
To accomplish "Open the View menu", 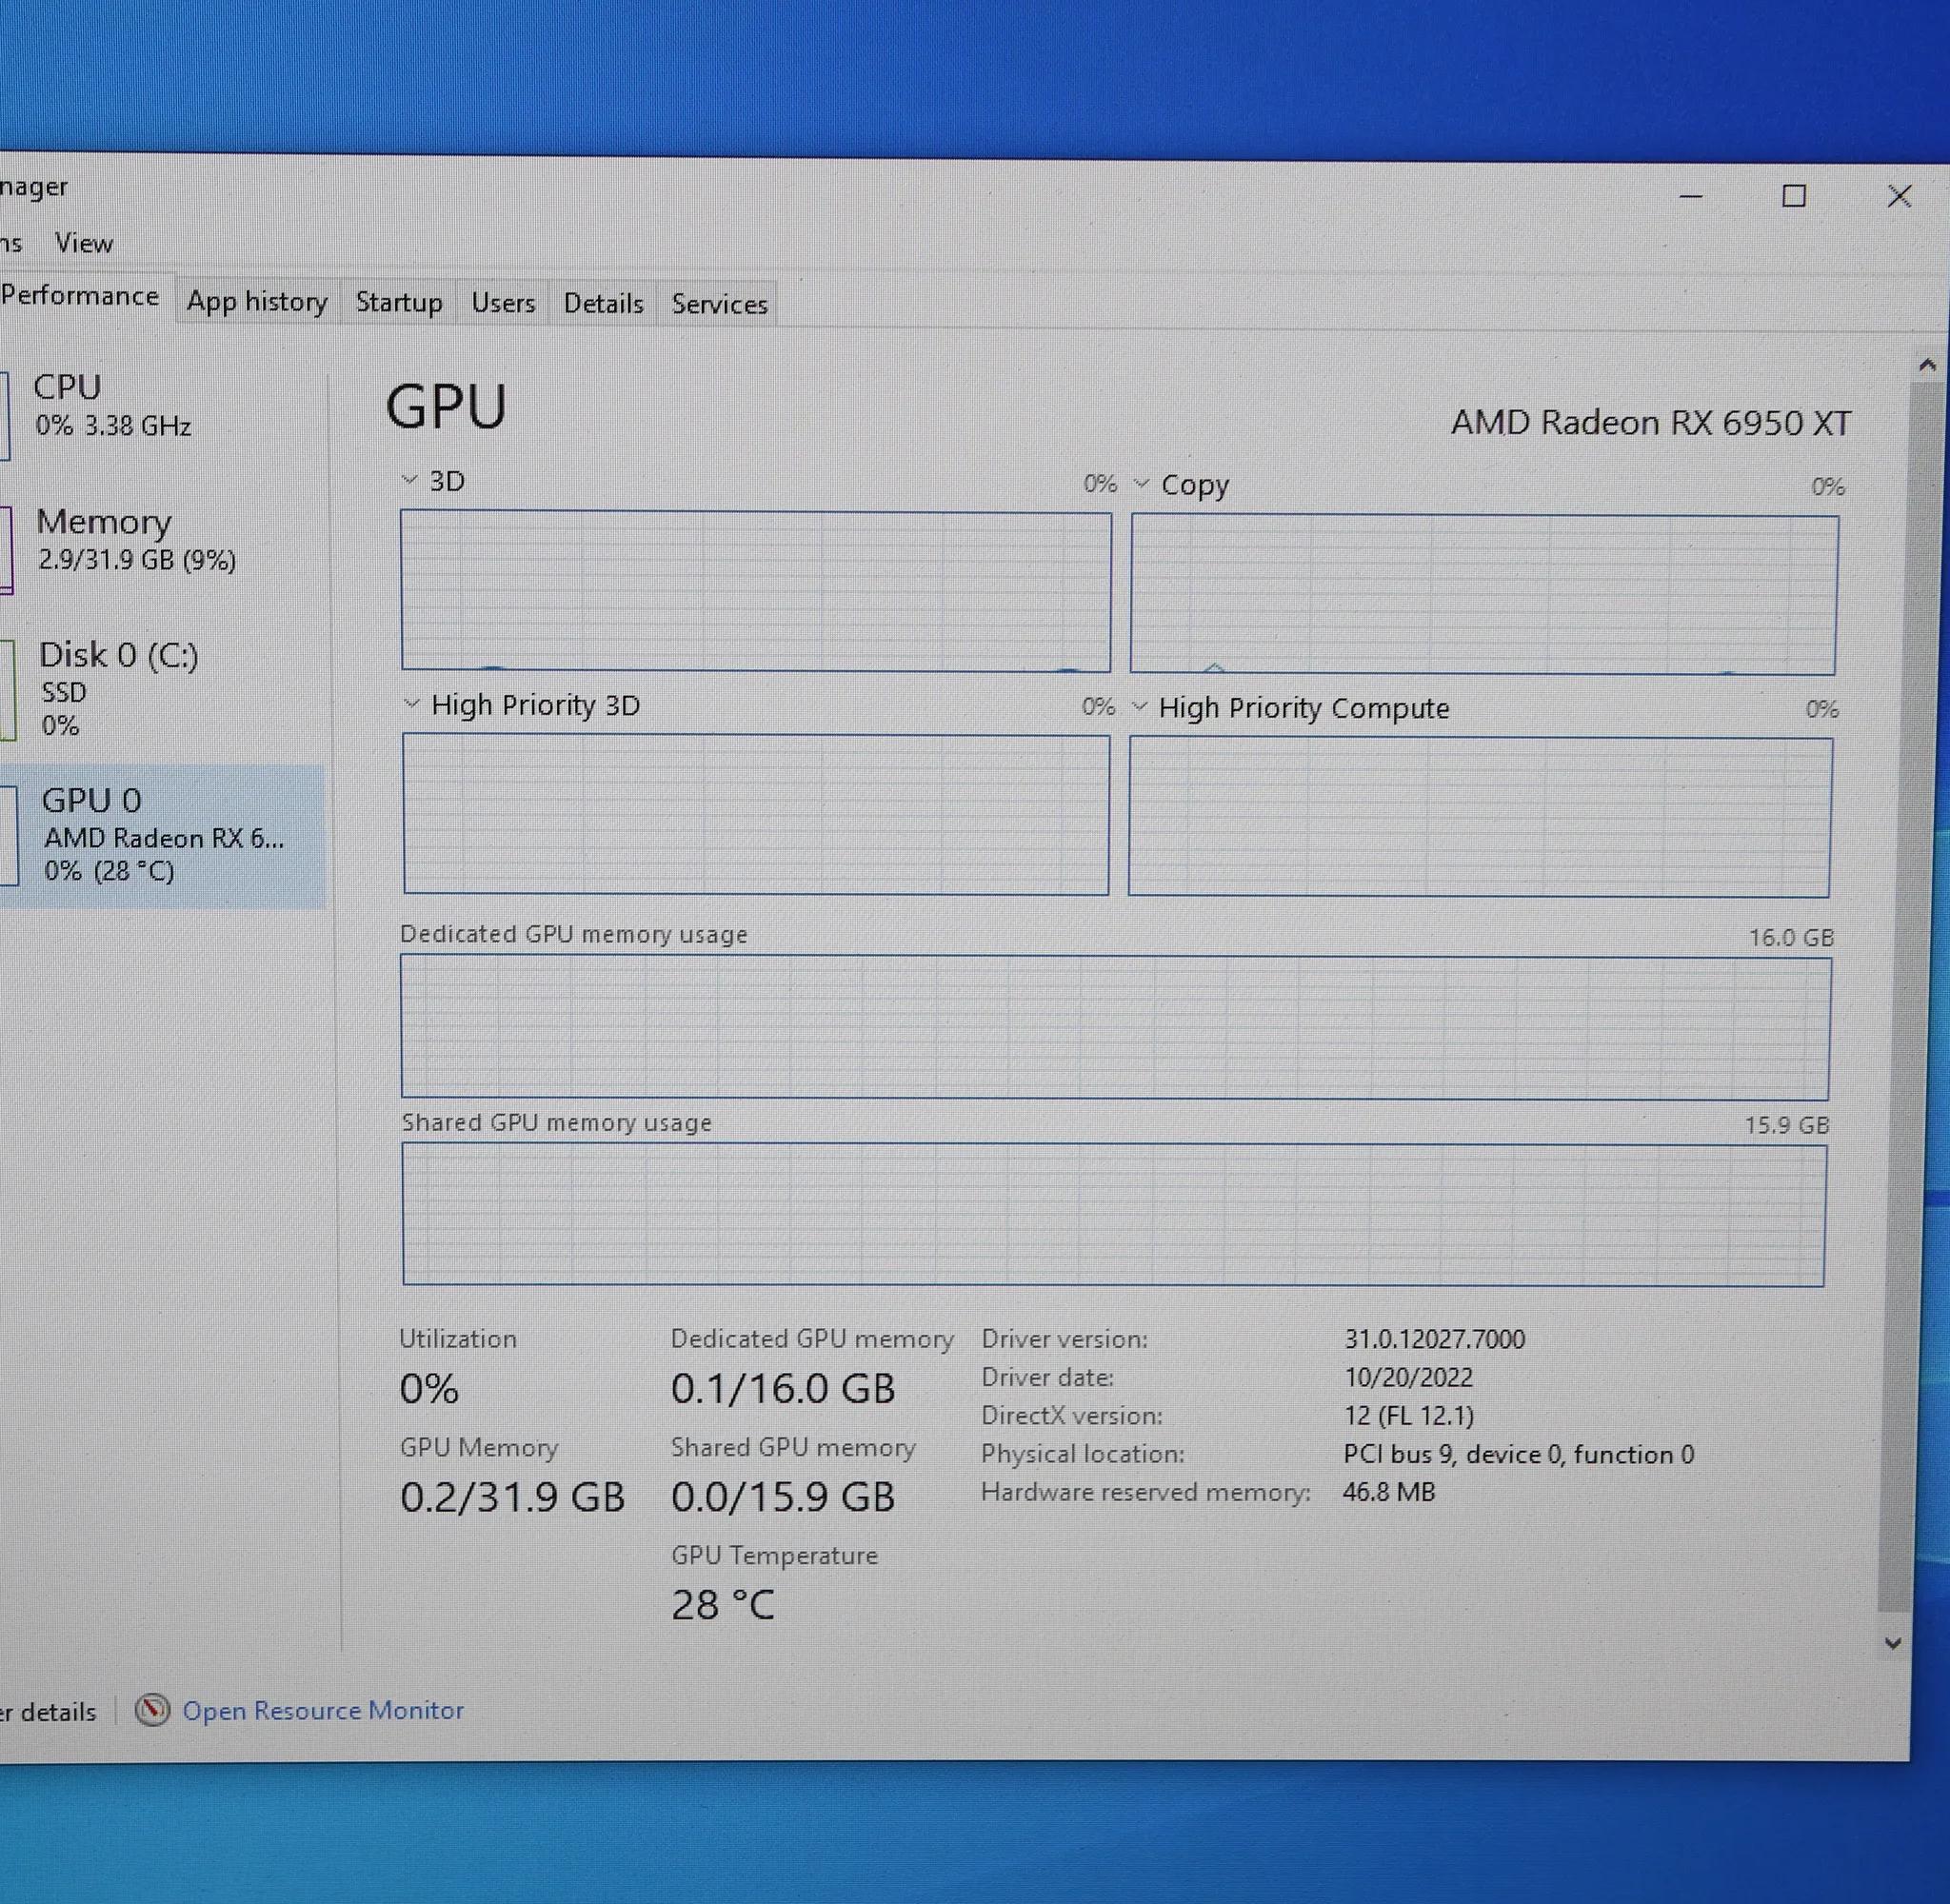I will tap(84, 243).
